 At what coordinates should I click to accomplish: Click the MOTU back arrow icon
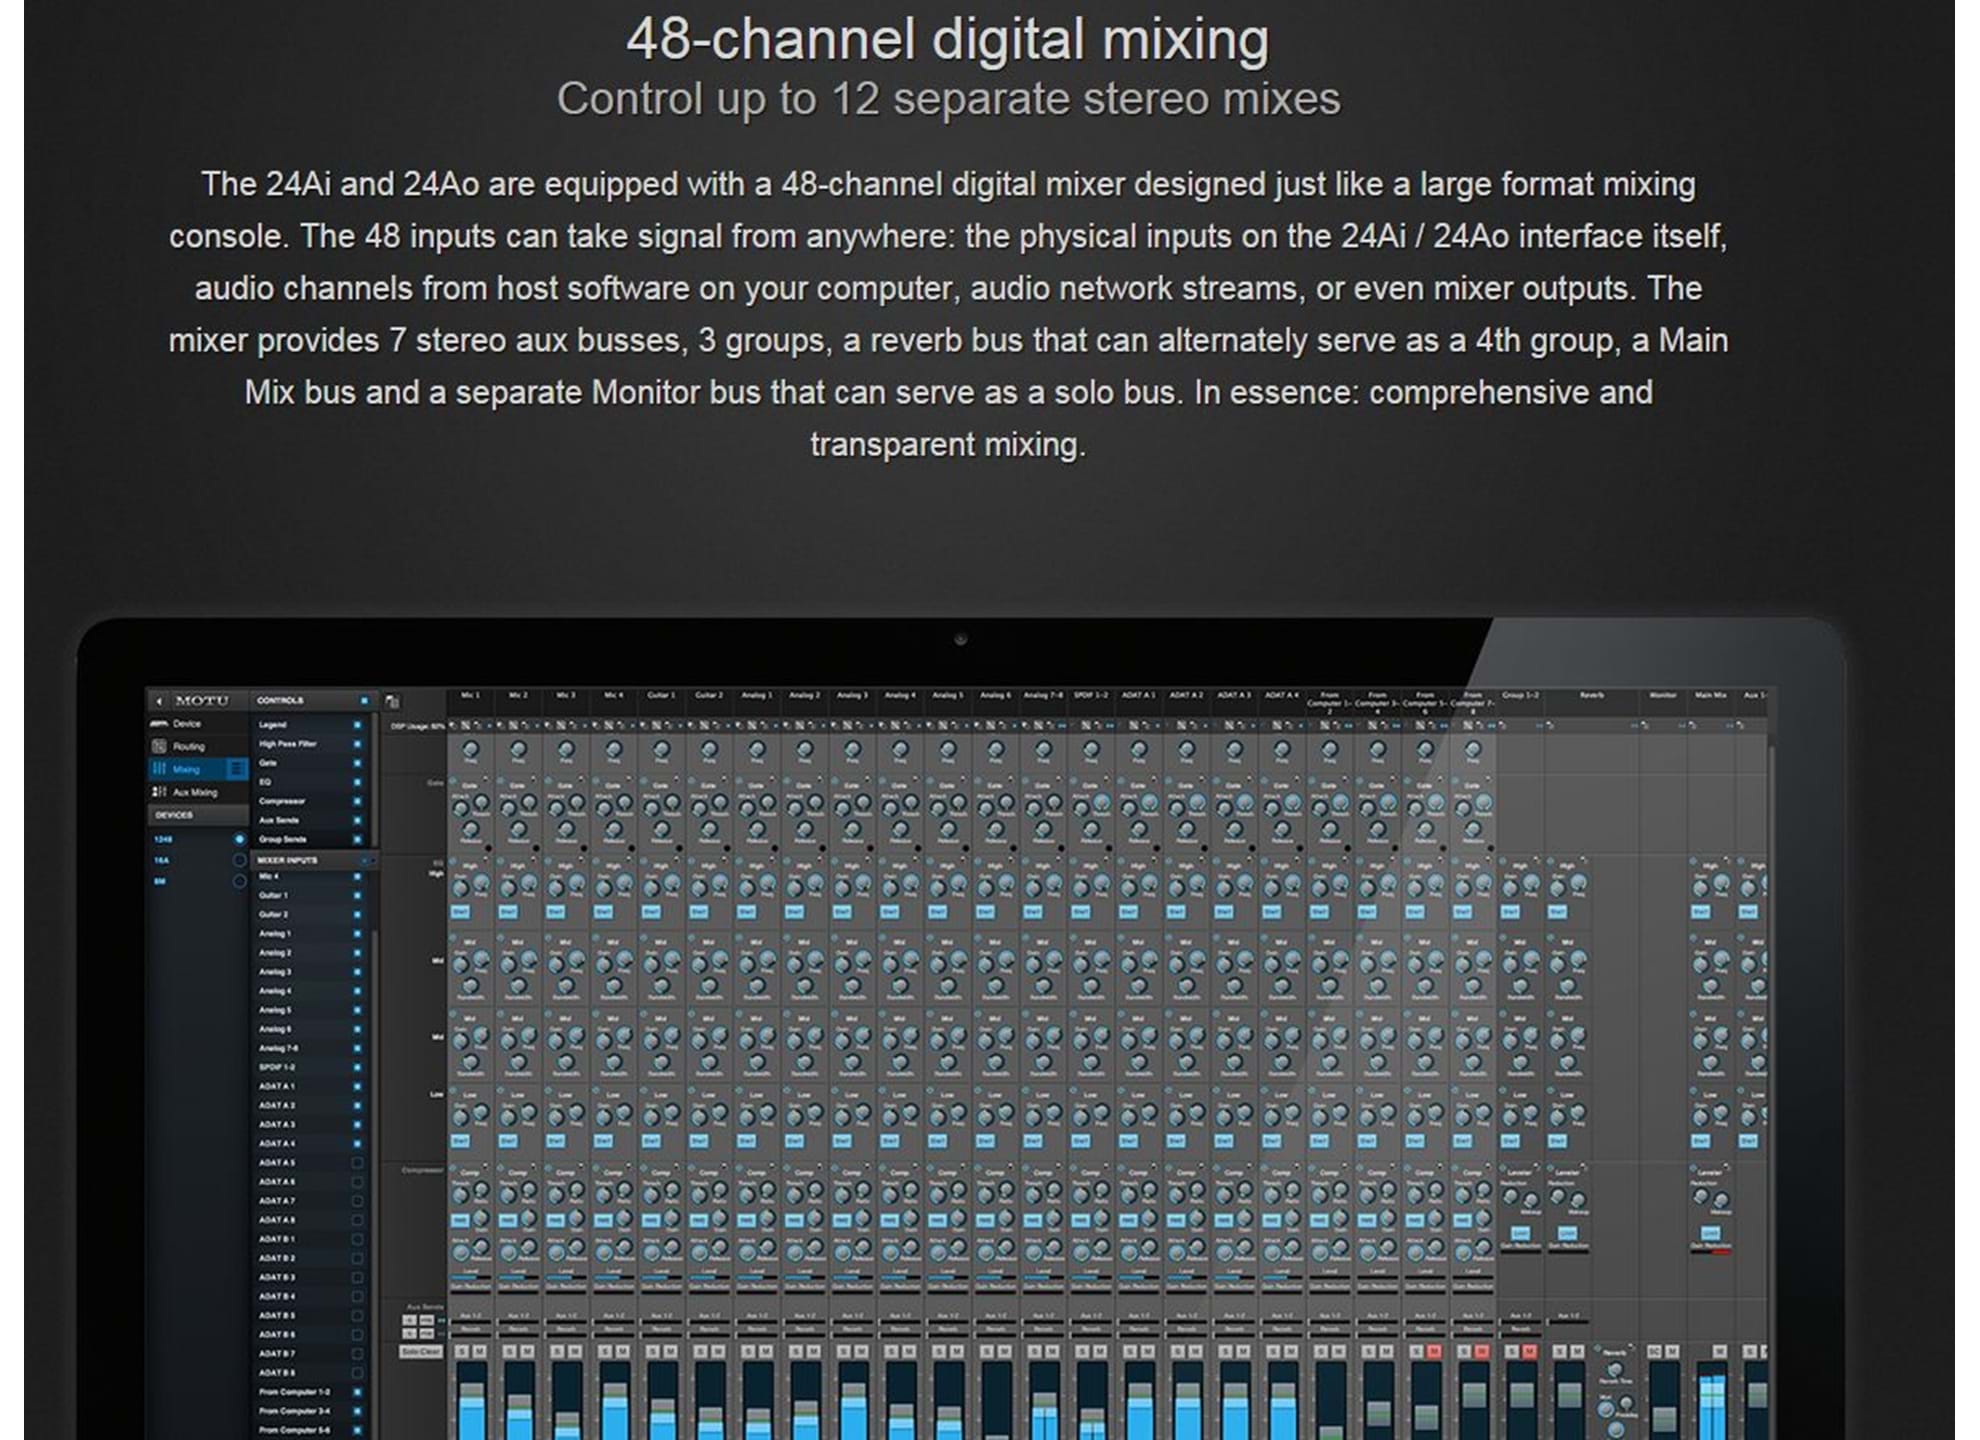pos(159,701)
